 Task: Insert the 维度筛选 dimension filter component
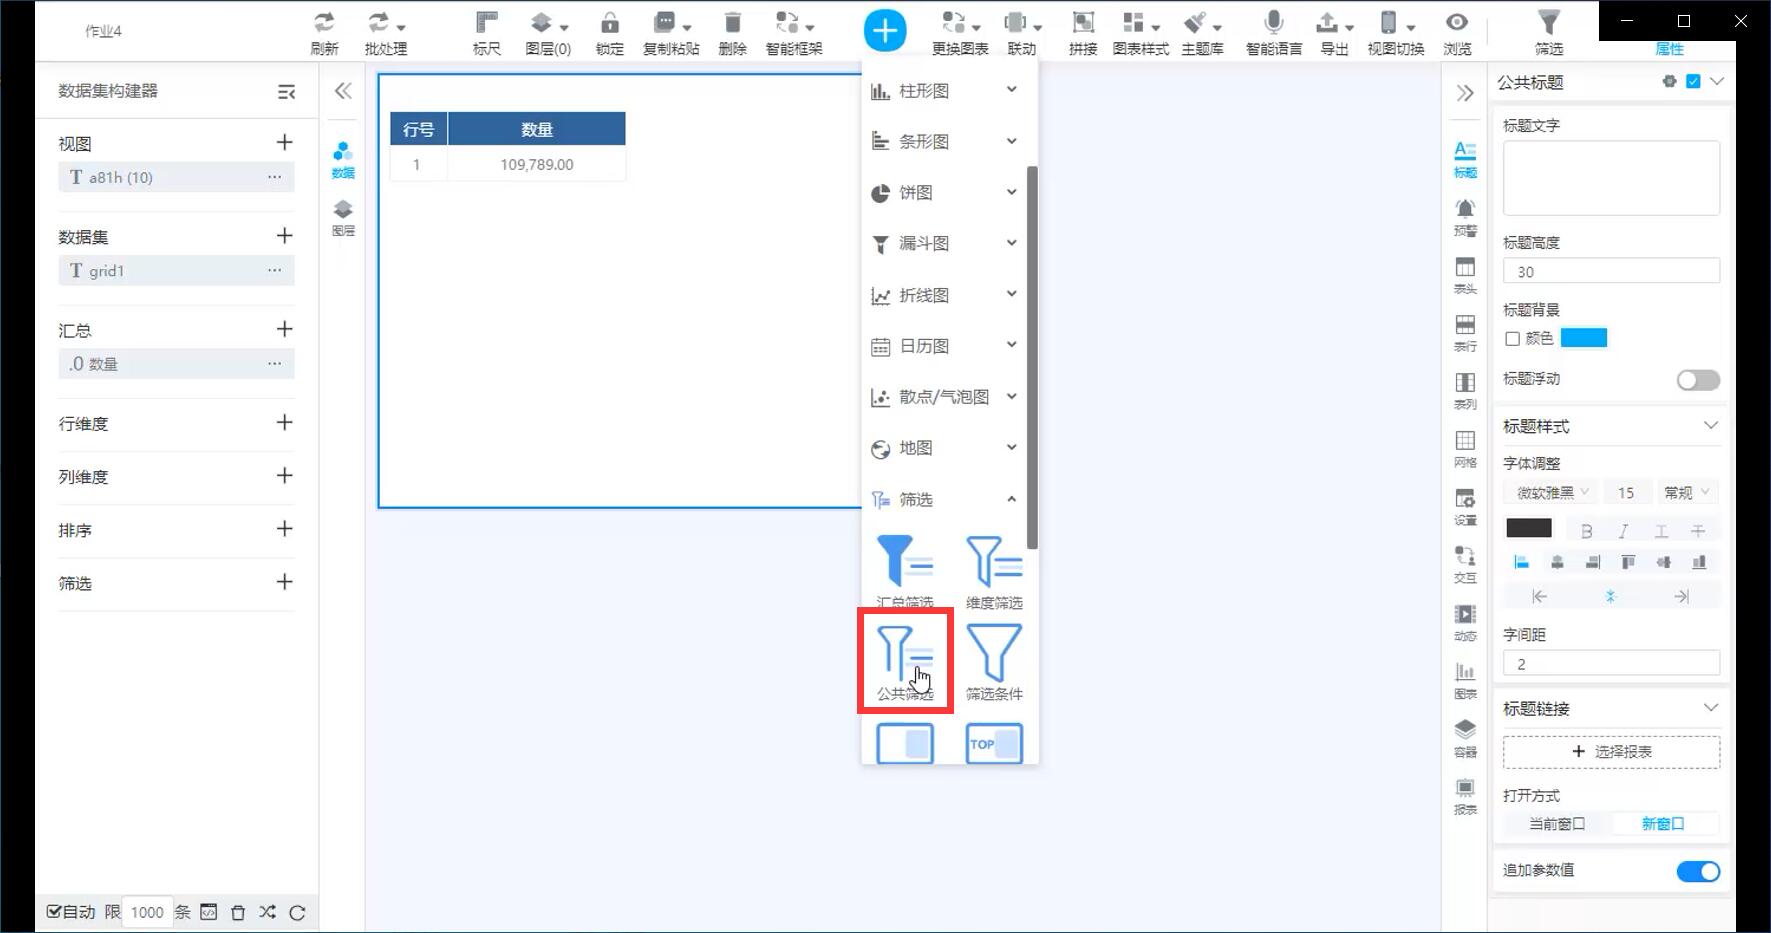pos(994,571)
